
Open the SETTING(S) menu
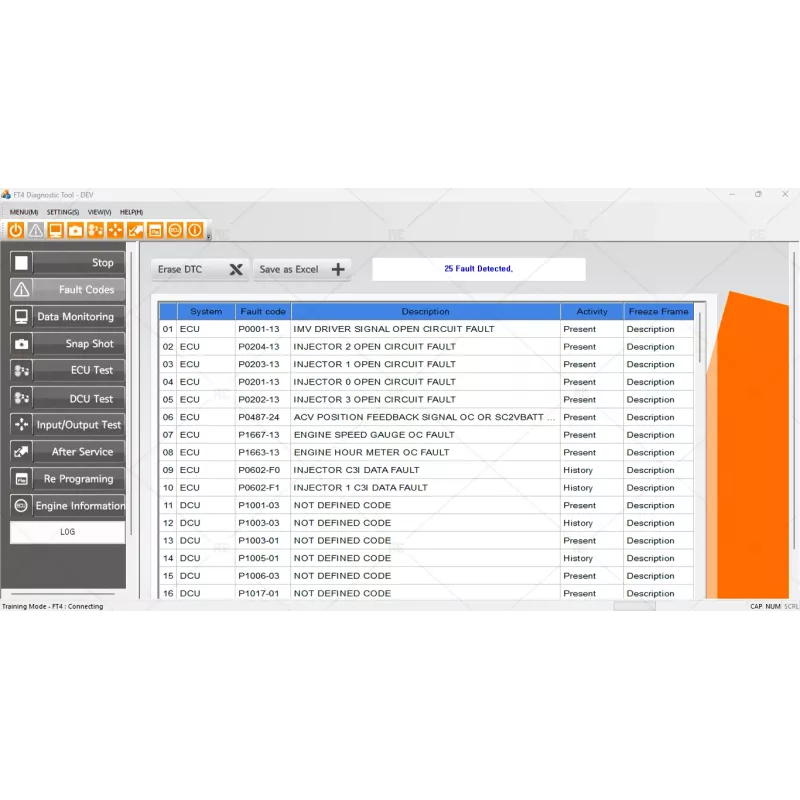tap(62, 211)
